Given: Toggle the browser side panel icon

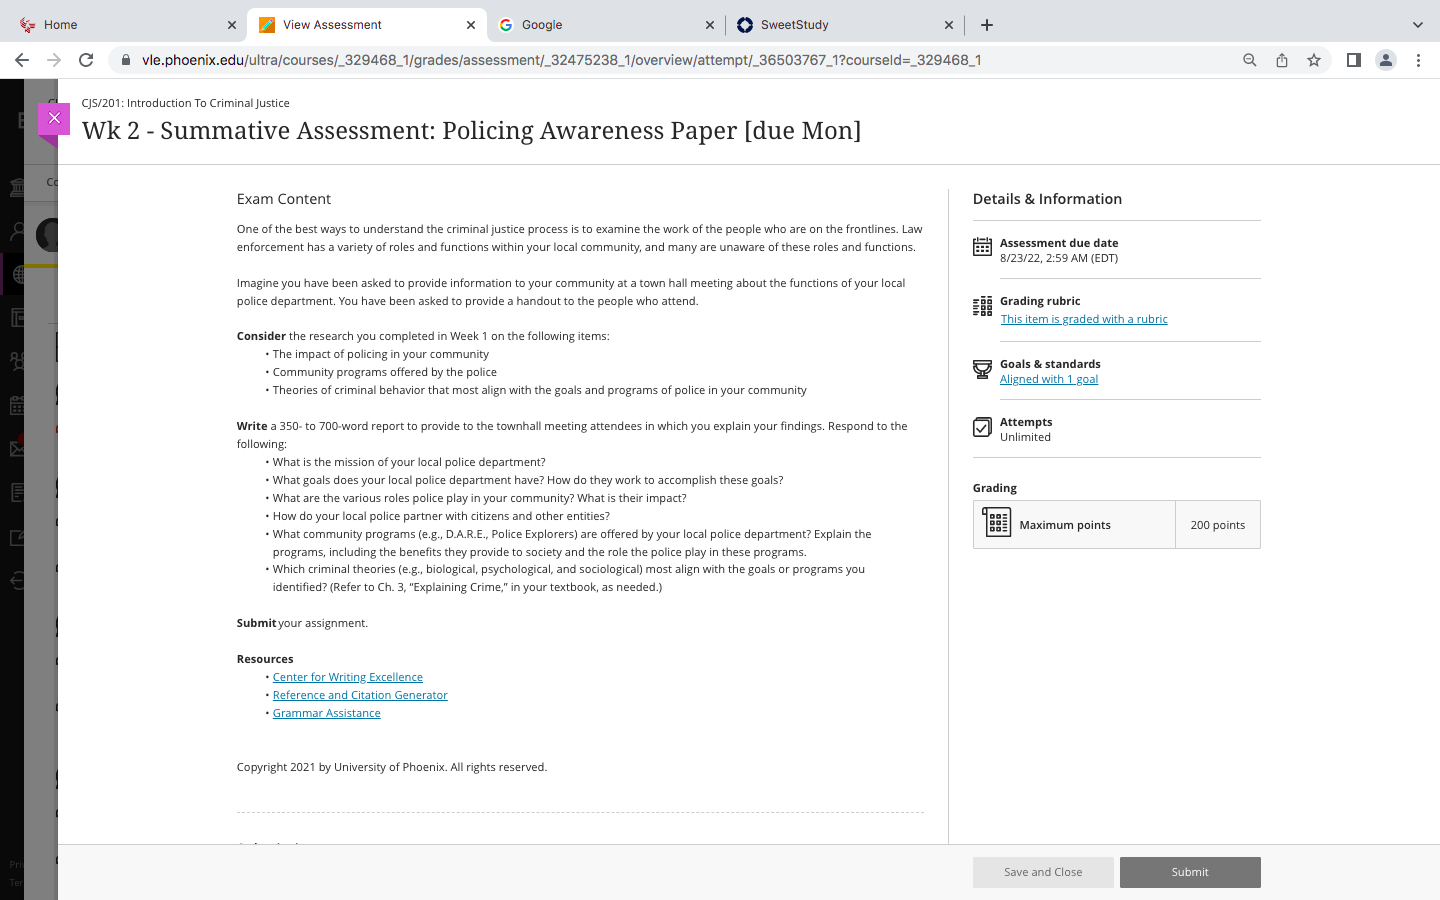Looking at the screenshot, I should coord(1354,60).
